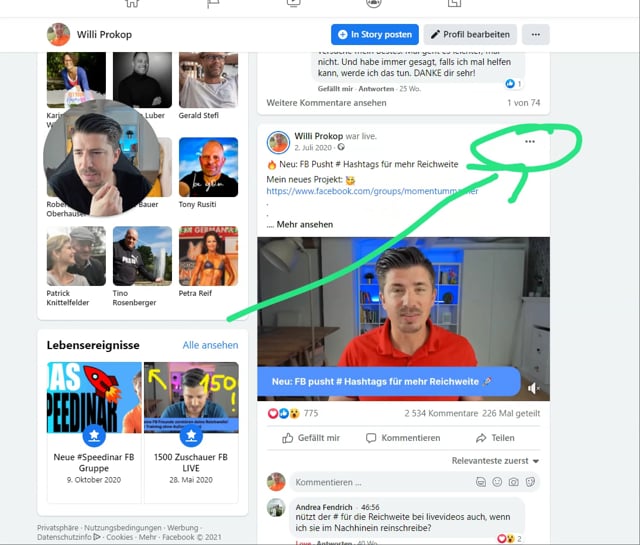Open the post options three-dot menu
Image resolution: width=640 pixels, height=545 pixels.
coord(530,141)
